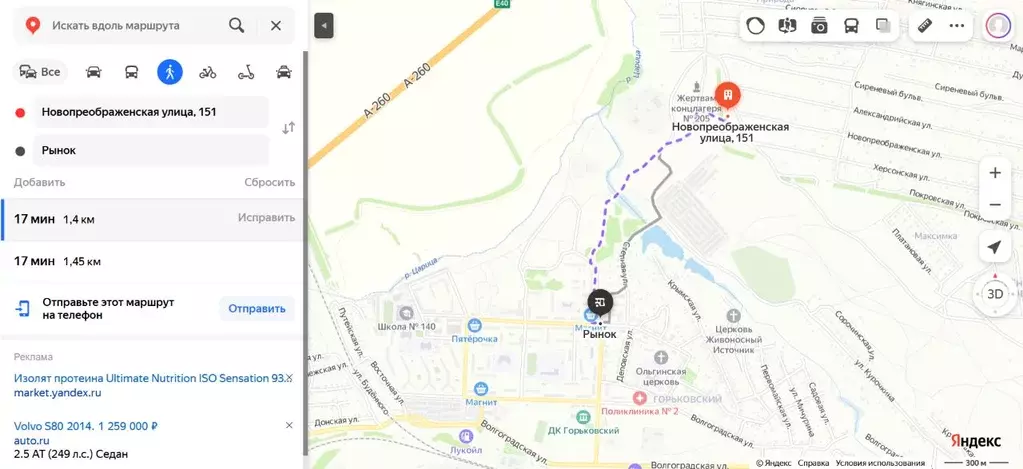
Task: Click the 'Рынок' destination input field
Action: point(151,151)
